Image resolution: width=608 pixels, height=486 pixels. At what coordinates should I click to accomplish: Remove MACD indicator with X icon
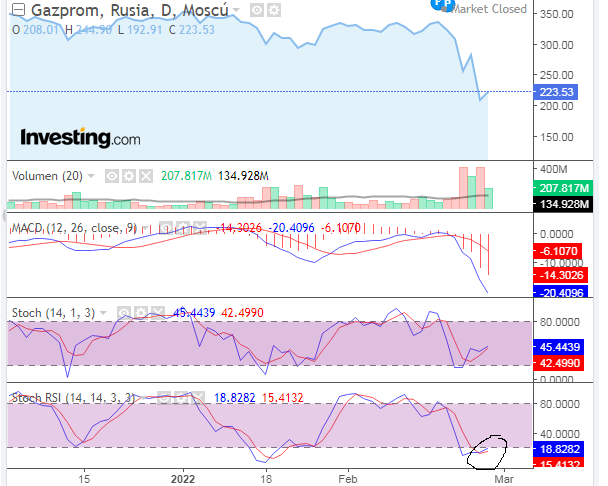[x=200, y=228]
